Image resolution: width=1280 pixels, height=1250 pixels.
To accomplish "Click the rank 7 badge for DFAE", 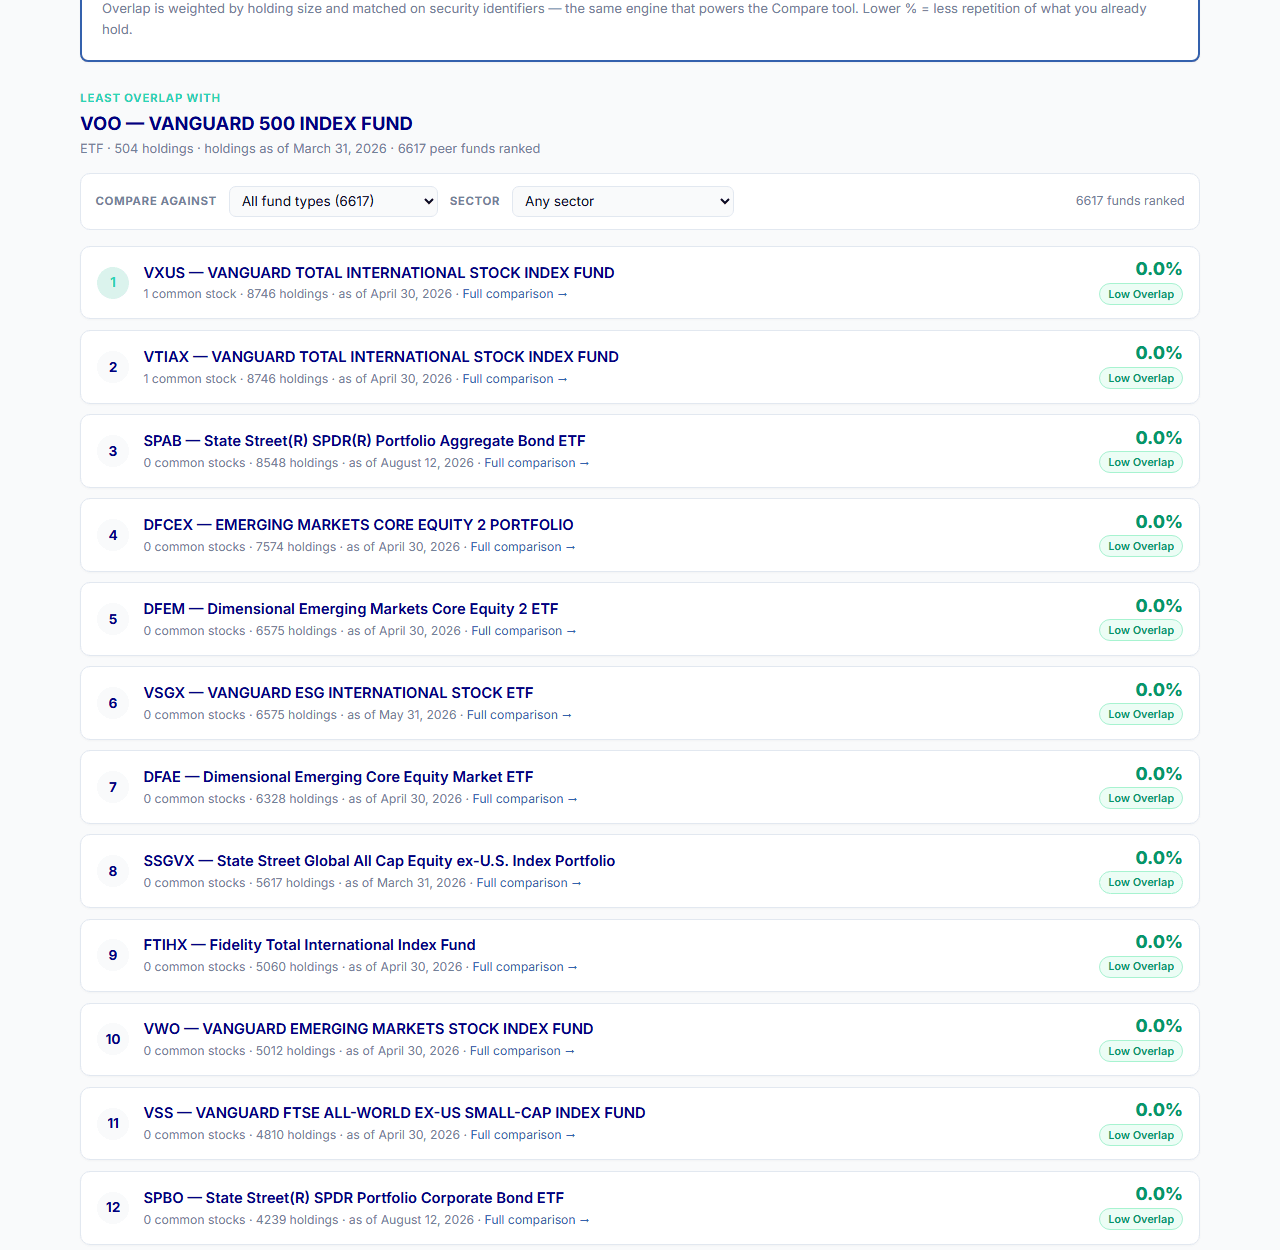I will click(113, 787).
